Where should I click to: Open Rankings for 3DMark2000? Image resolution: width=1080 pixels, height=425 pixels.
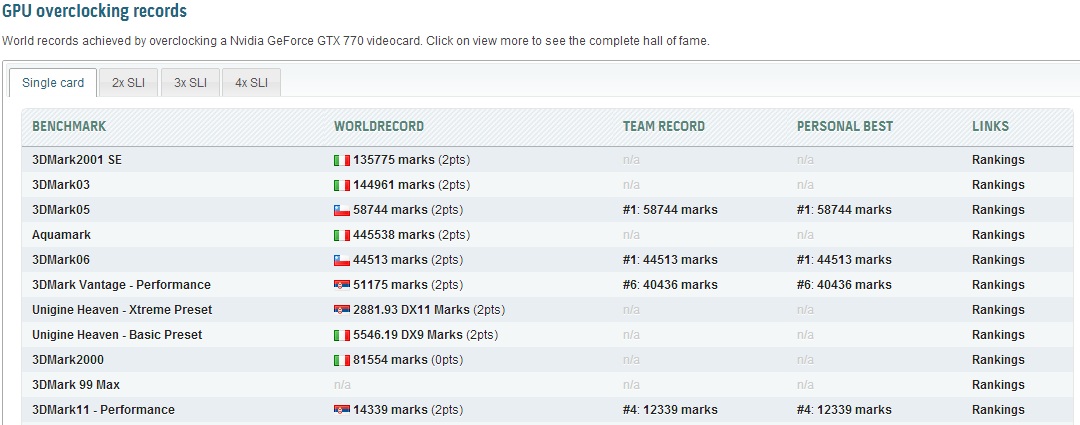click(x=998, y=360)
